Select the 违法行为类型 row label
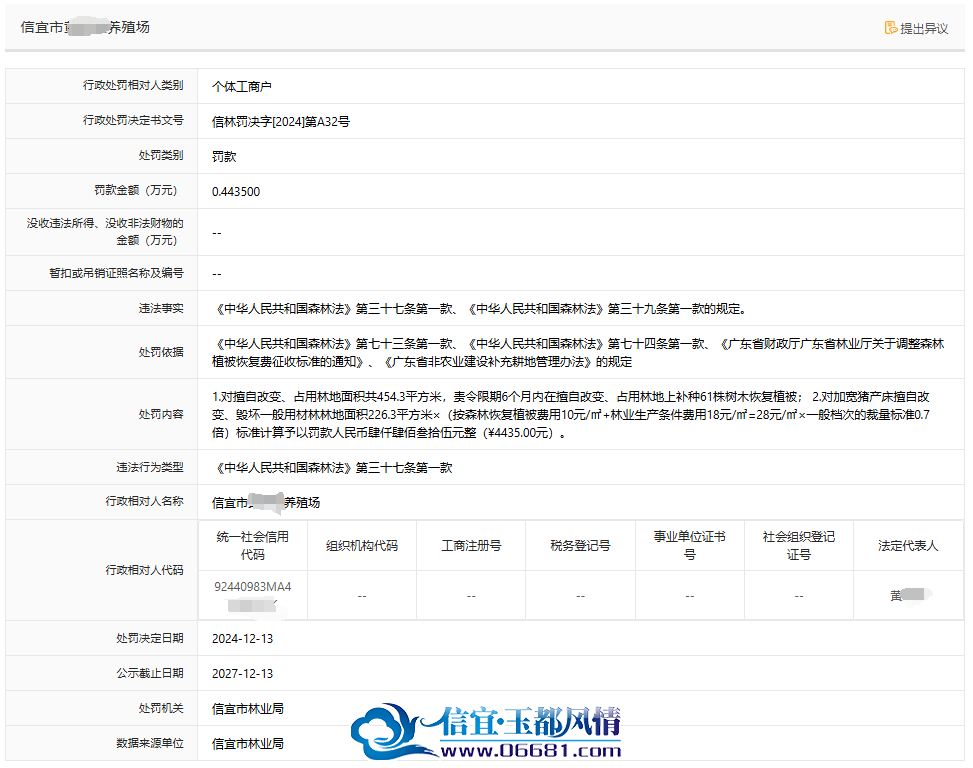This screenshot has height=768, width=973. (x=150, y=467)
